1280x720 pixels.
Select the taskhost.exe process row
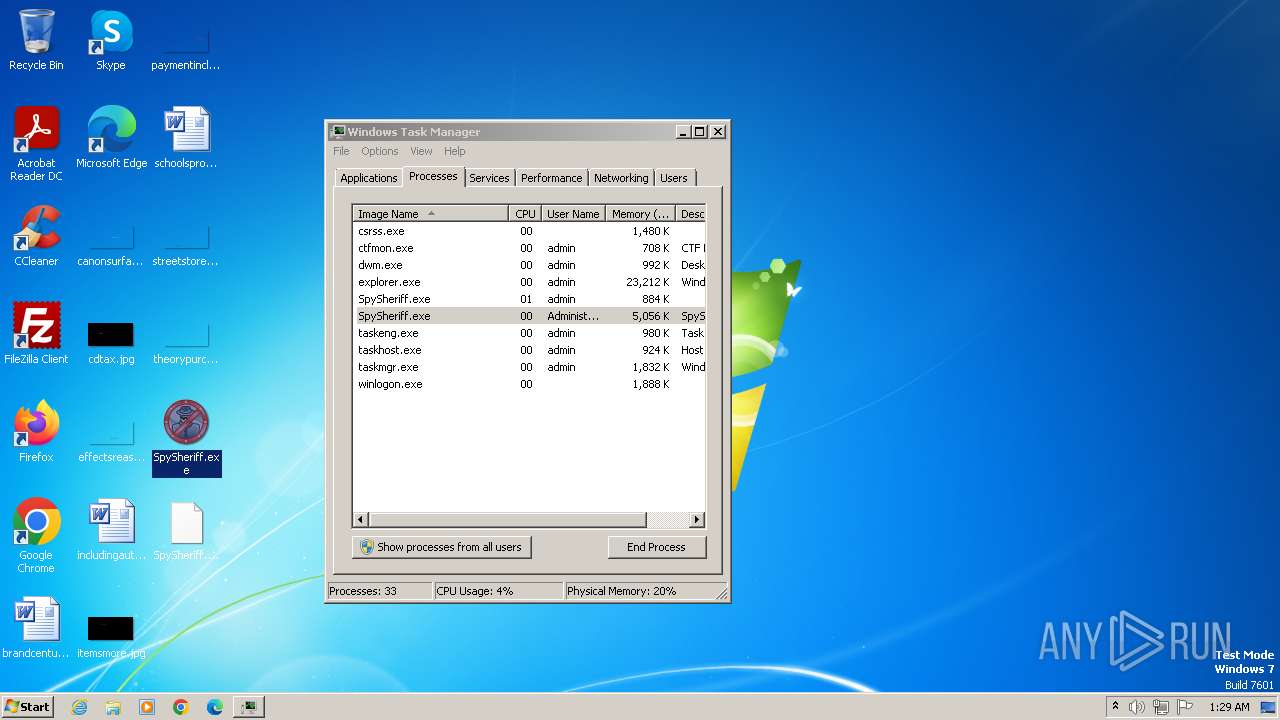[529, 350]
